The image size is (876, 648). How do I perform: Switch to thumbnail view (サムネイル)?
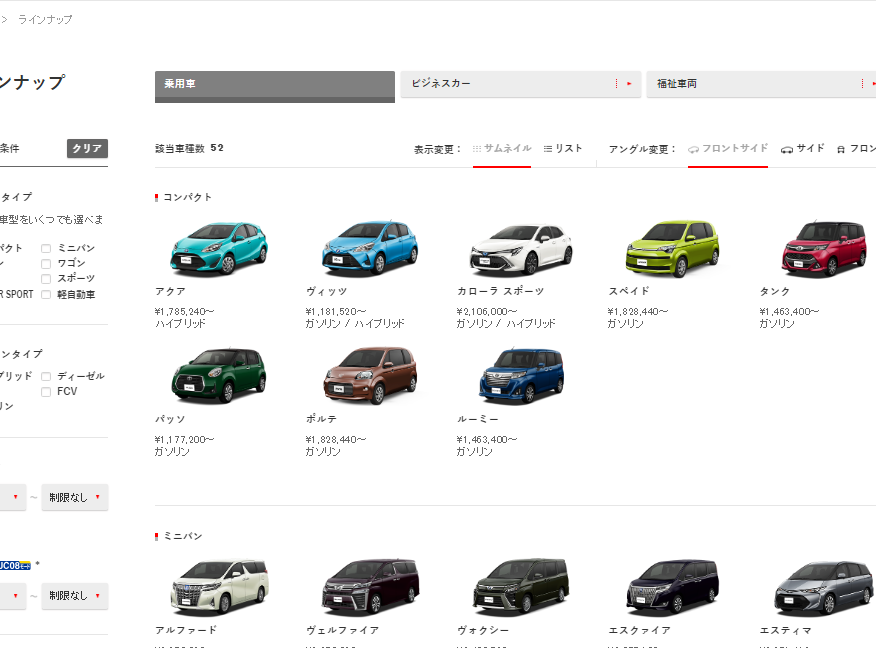pos(502,148)
